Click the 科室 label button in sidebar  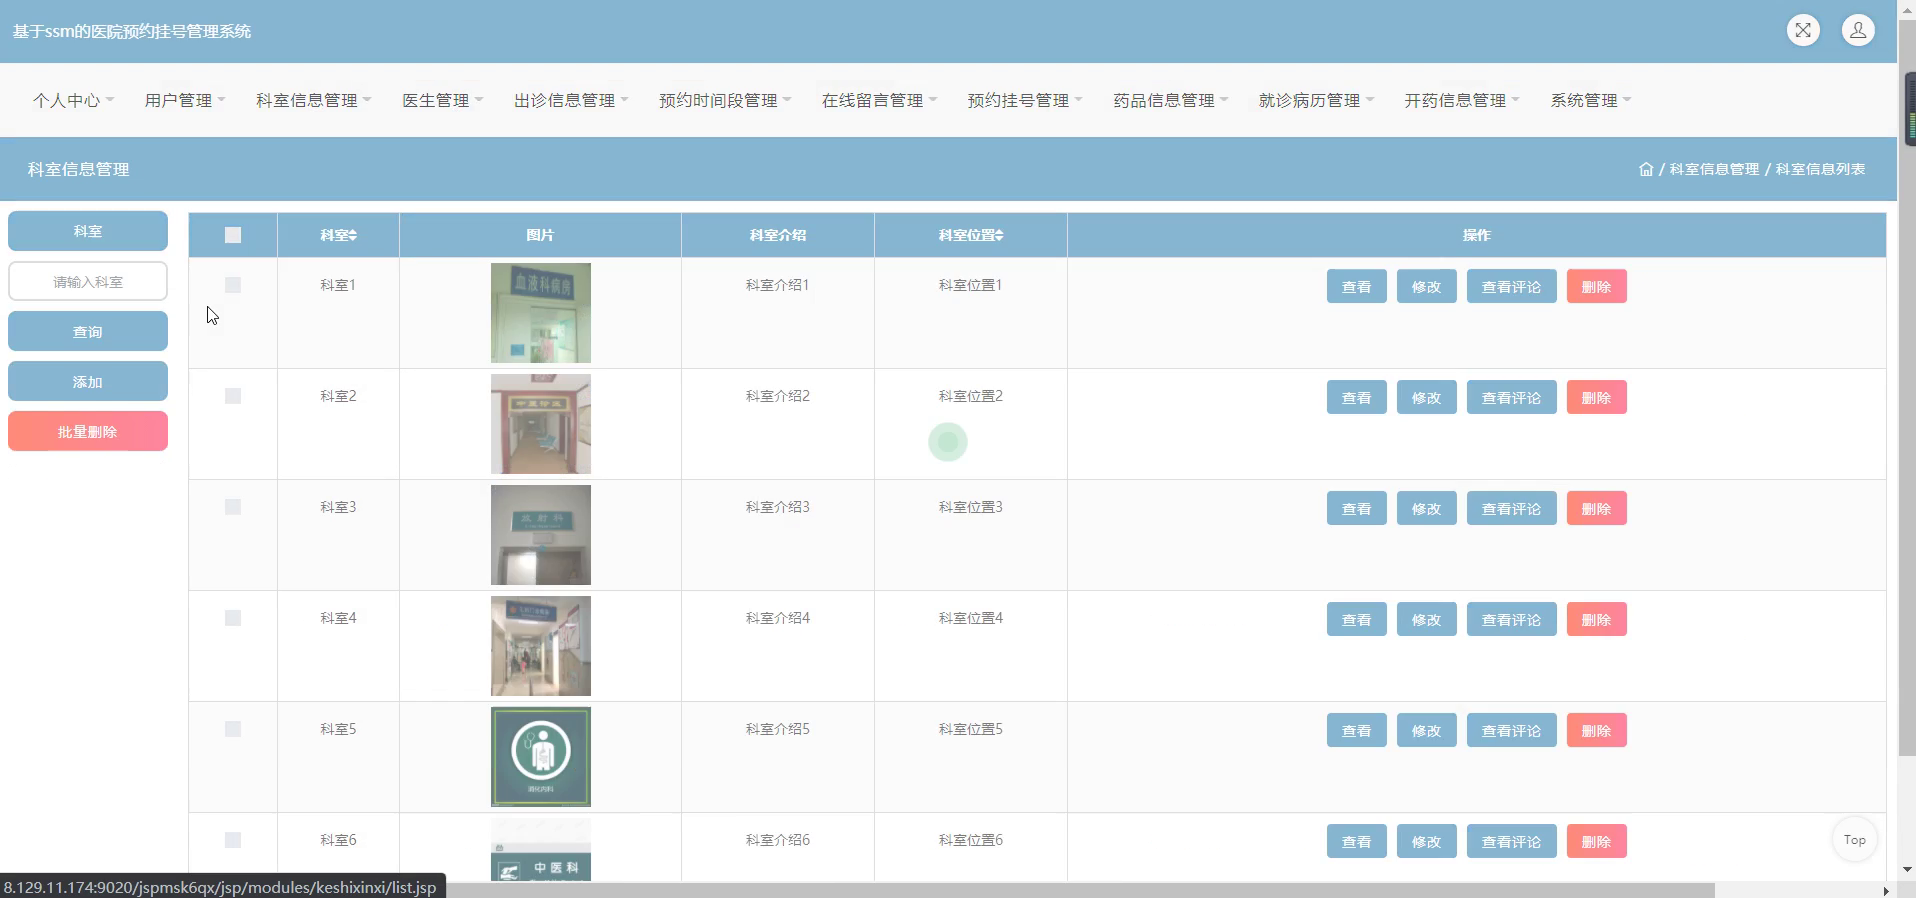(x=88, y=231)
